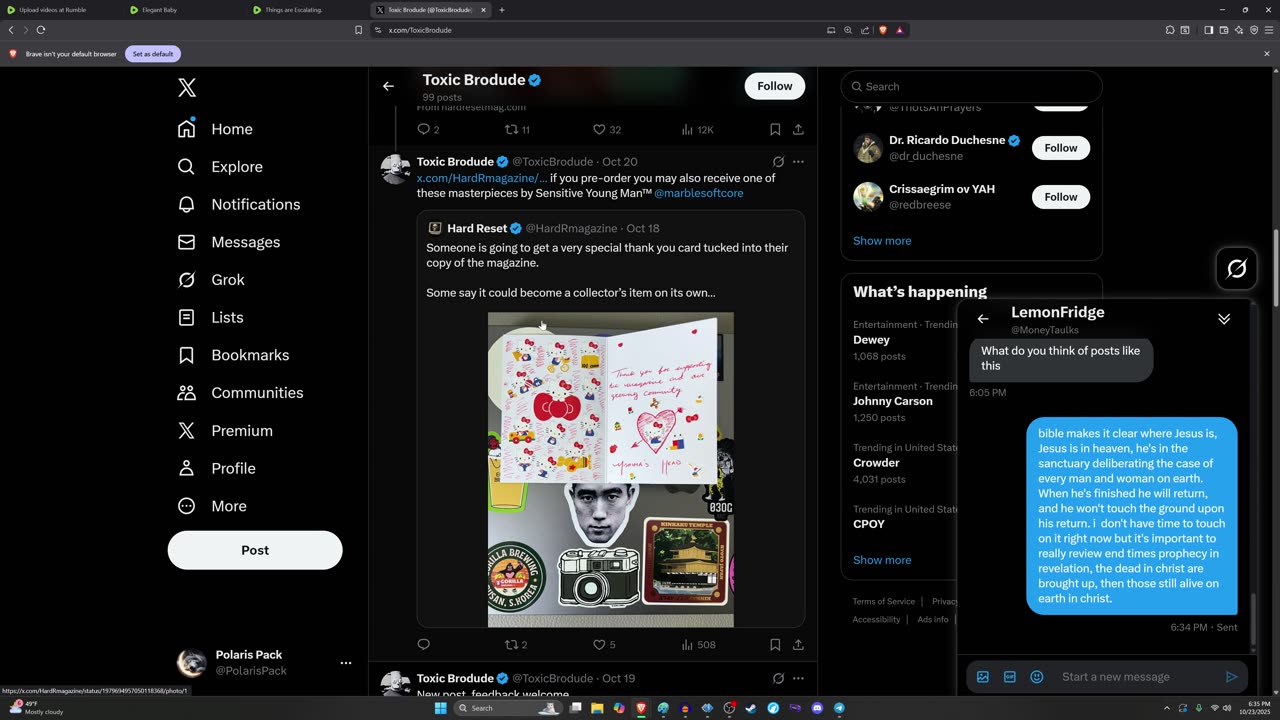The image size is (1280, 720).
Task: Open the Brave Shields icon
Action: [x=883, y=30]
